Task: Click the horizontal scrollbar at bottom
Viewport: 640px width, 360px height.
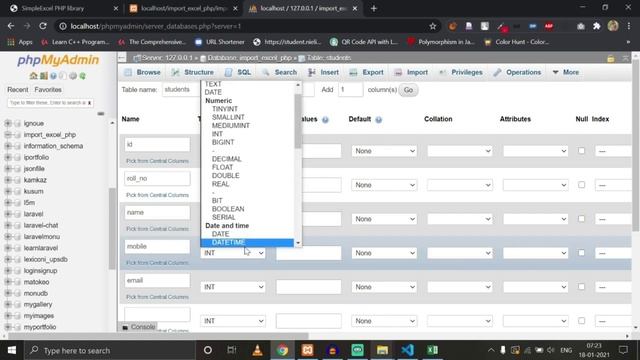Action: coord(158,336)
